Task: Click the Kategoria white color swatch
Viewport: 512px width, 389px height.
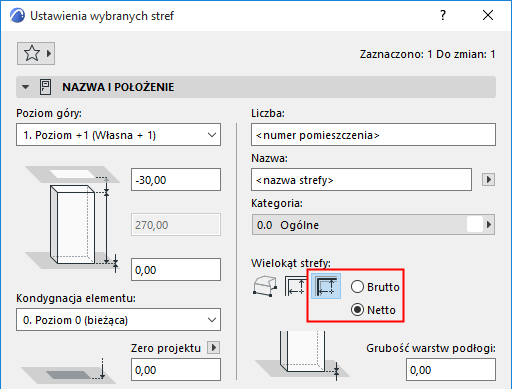Action: [x=475, y=225]
